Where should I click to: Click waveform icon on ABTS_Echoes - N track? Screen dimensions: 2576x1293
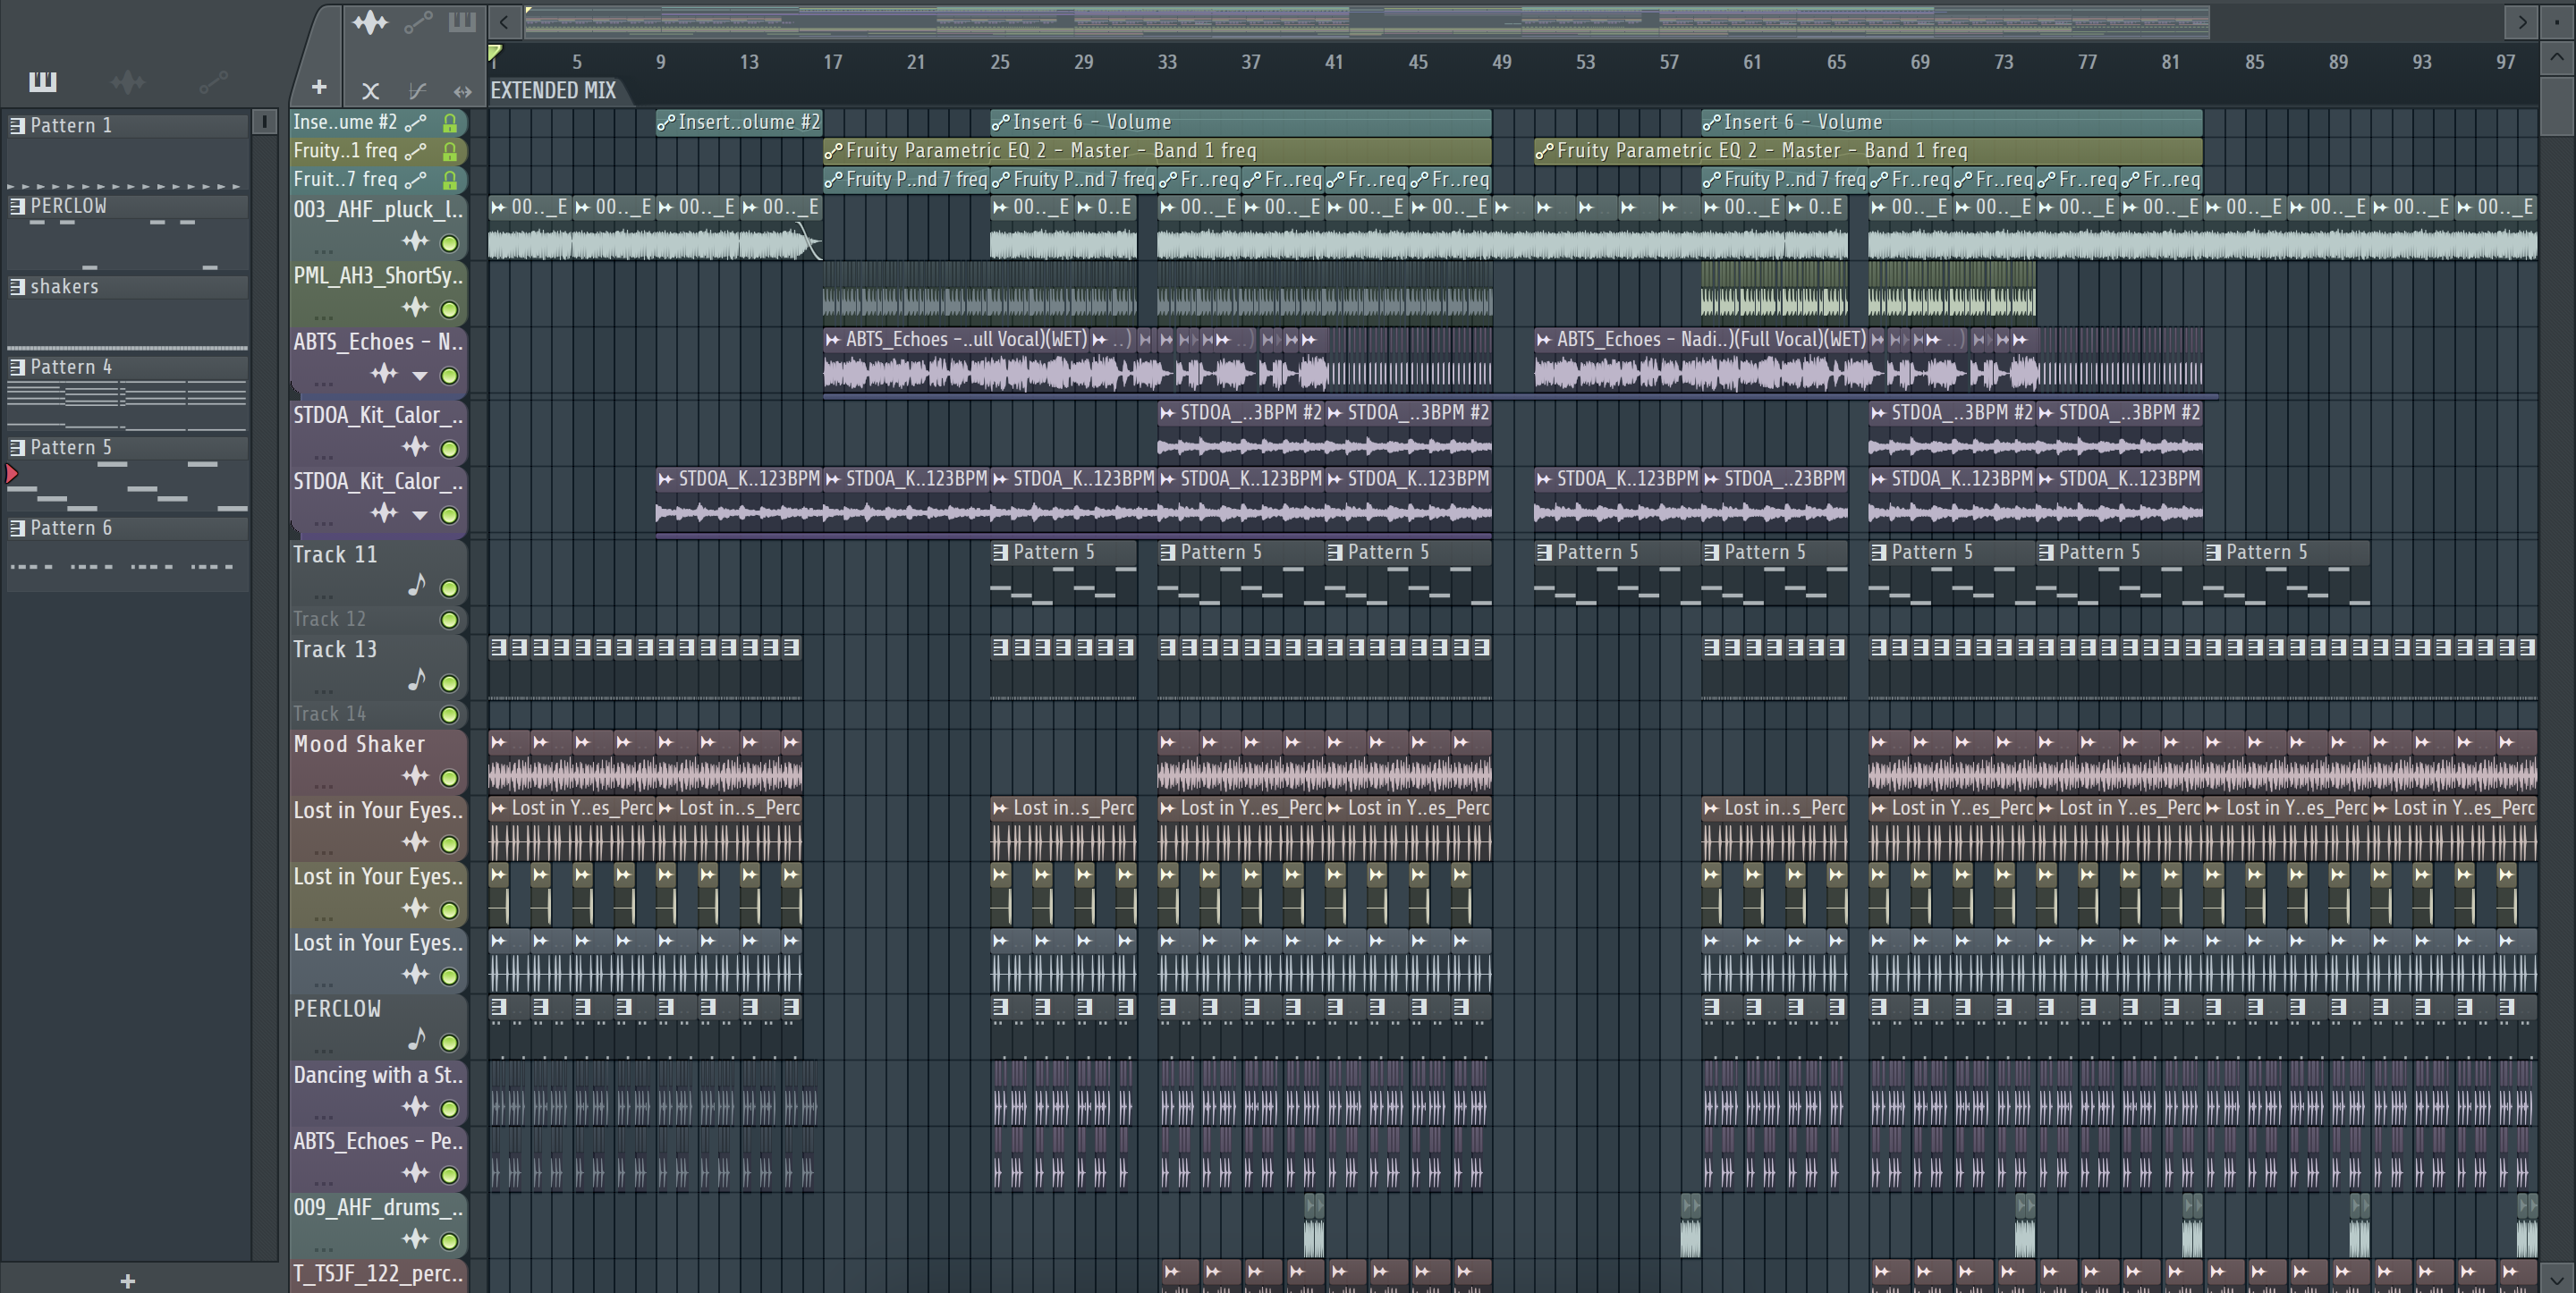point(384,373)
